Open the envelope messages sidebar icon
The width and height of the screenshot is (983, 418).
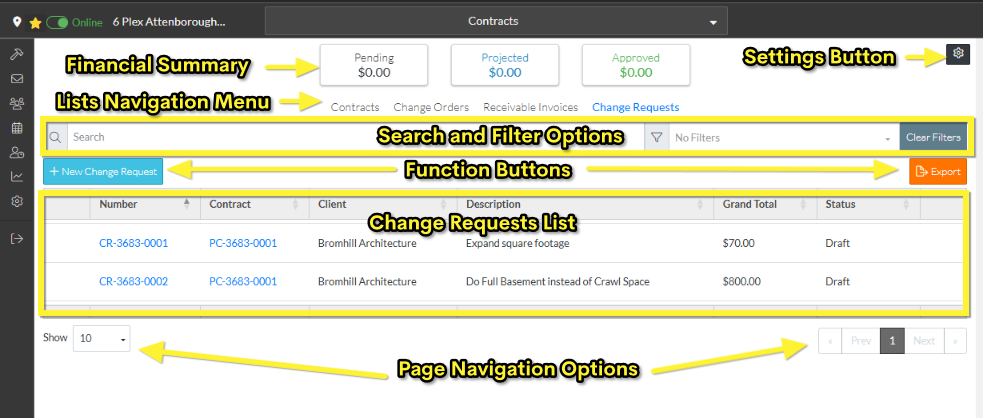(x=17, y=79)
